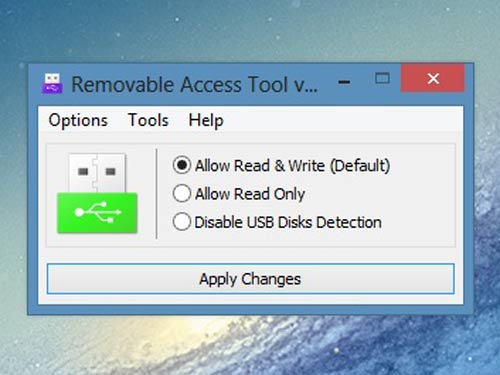The image size is (500, 375).
Task: Click the white USB connector plug image
Action: point(97,173)
